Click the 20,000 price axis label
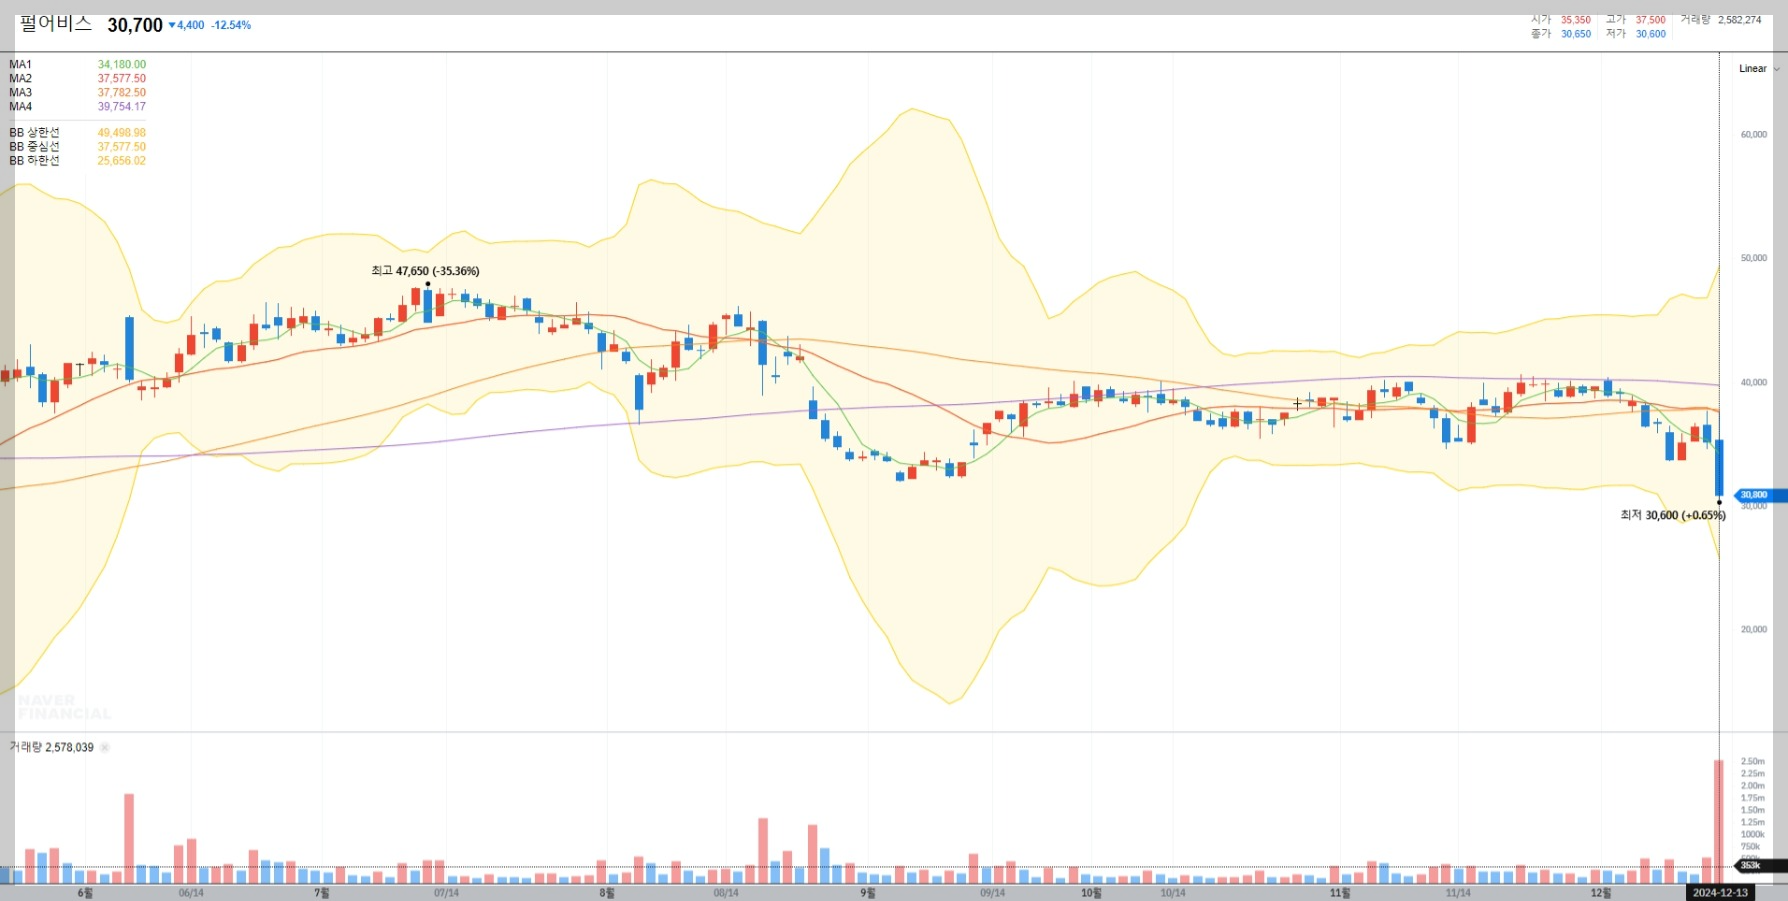 pos(1753,629)
